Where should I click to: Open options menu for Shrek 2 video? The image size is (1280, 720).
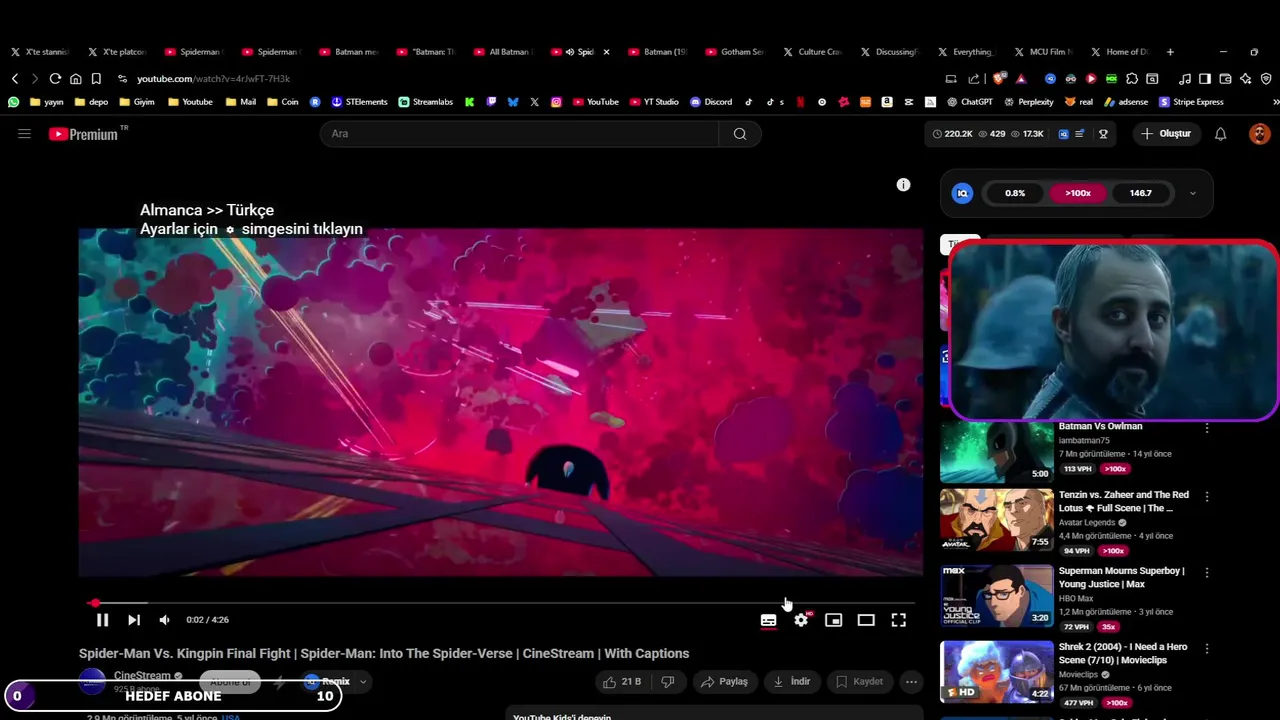coord(1207,649)
